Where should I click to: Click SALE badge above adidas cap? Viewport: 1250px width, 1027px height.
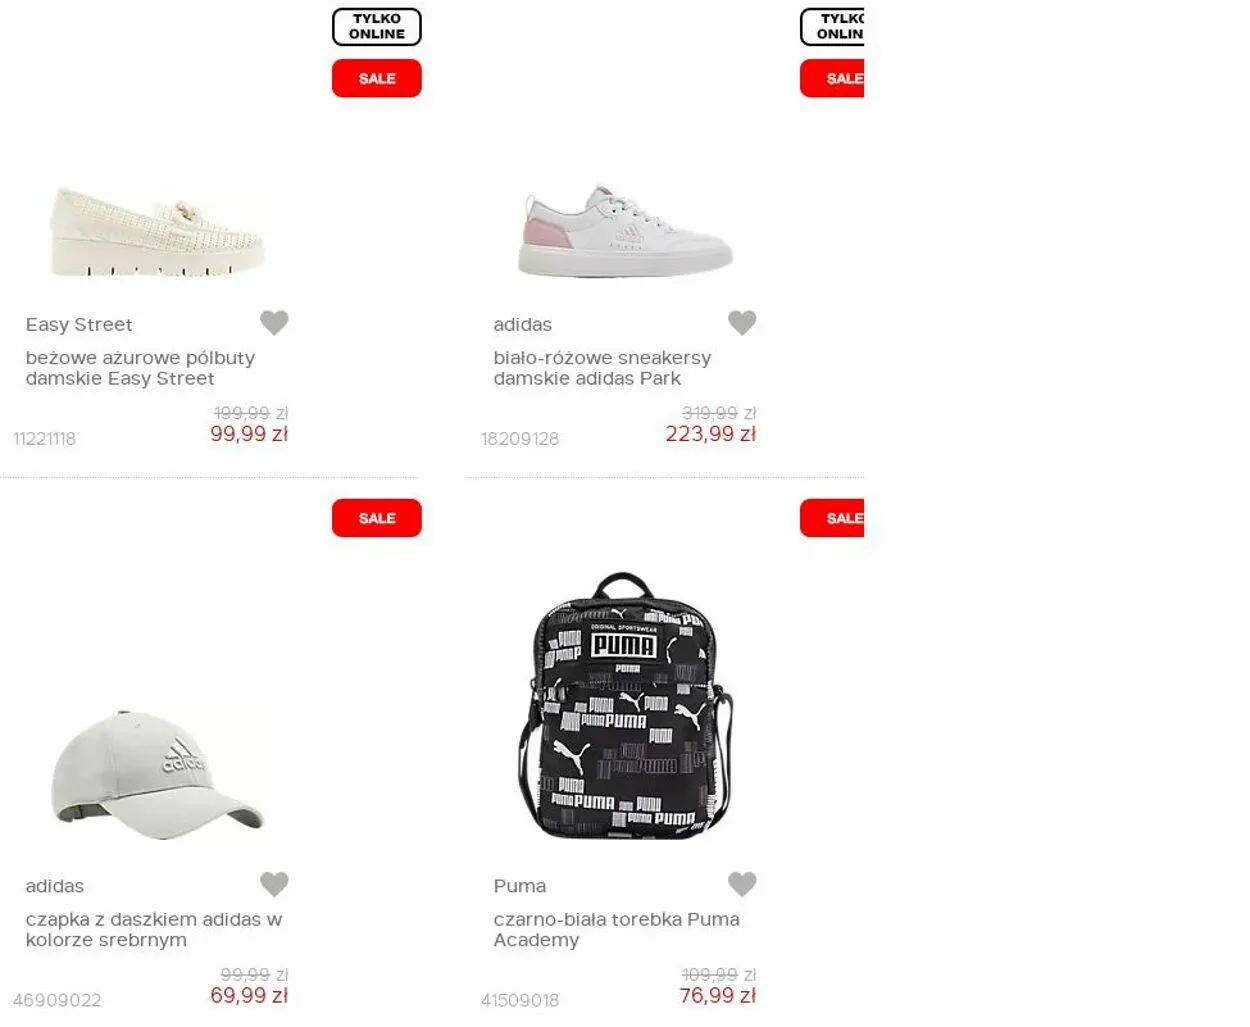click(377, 518)
